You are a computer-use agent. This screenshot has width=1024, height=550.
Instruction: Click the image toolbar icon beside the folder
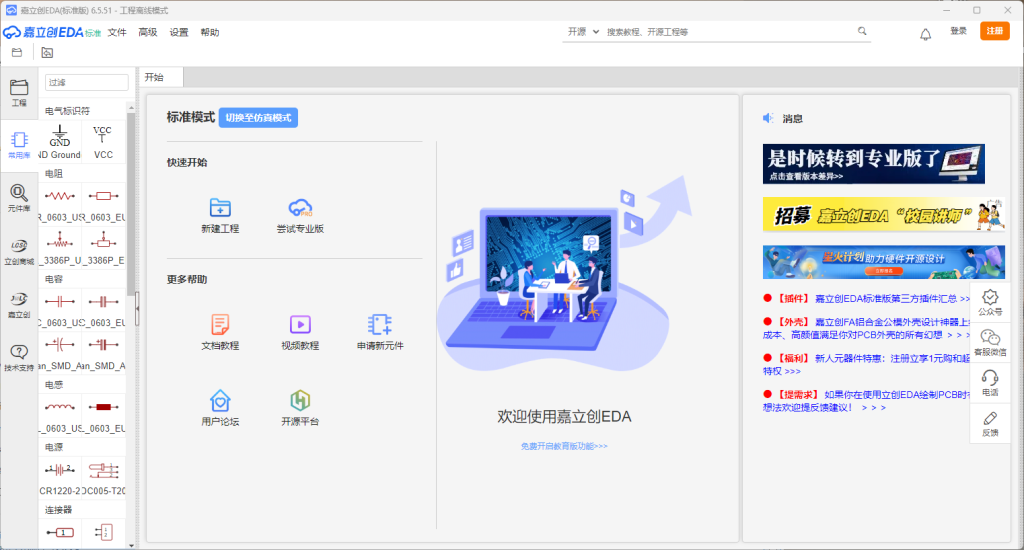pyautogui.click(x=47, y=52)
